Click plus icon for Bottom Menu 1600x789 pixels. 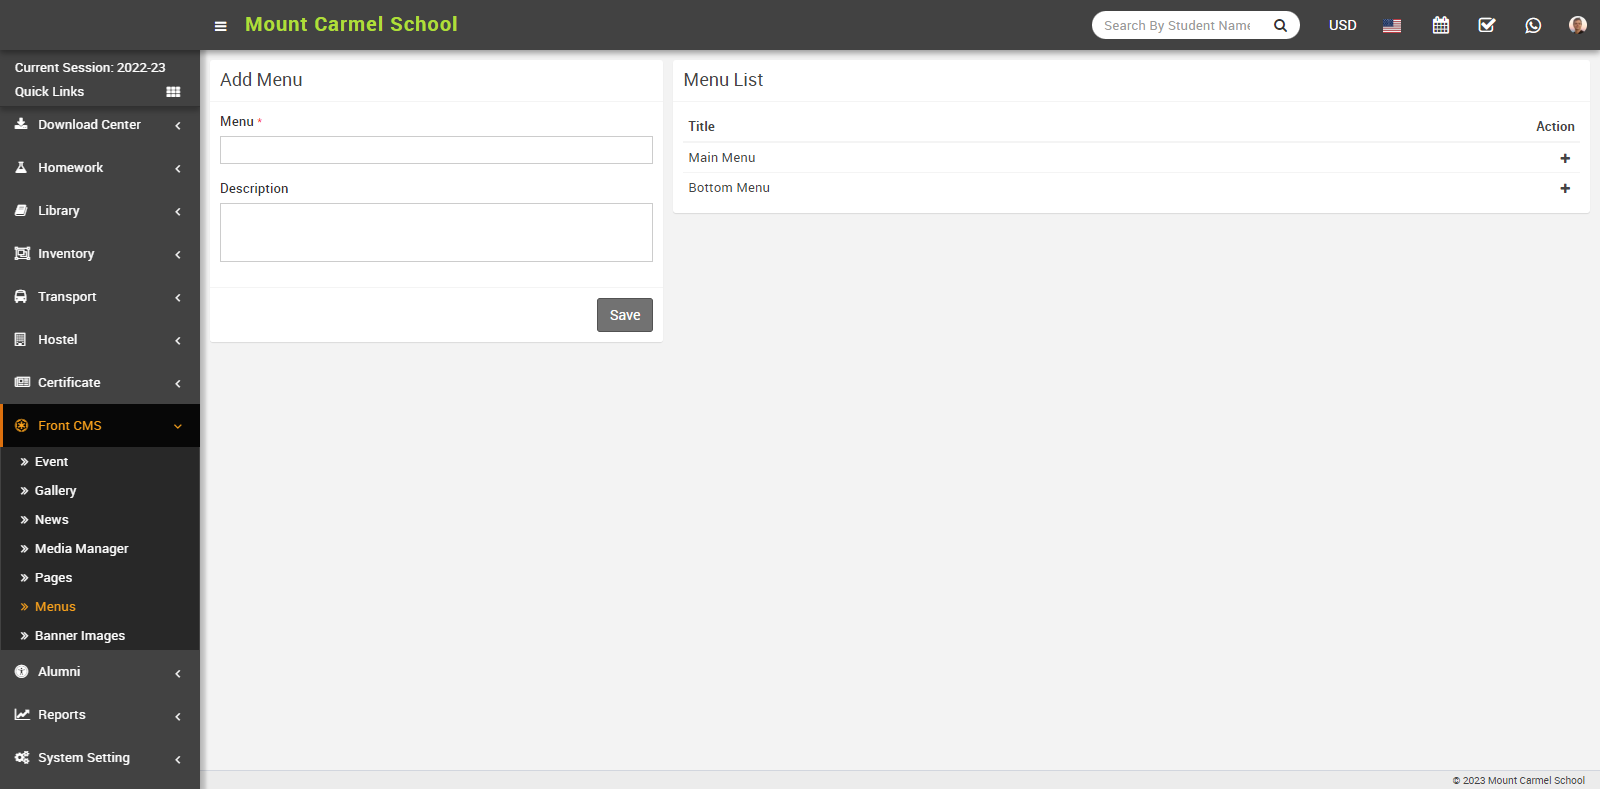click(1565, 188)
